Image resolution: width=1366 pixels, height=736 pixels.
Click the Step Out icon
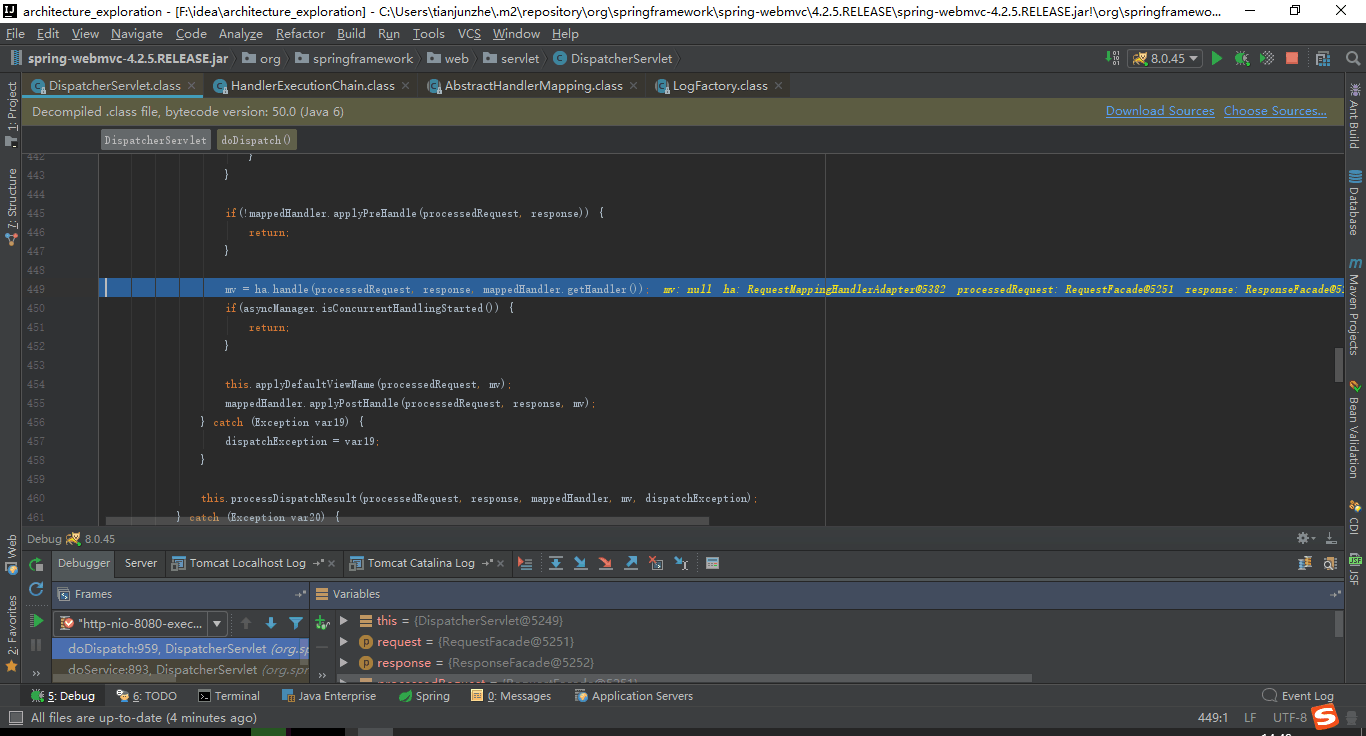pos(630,563)
